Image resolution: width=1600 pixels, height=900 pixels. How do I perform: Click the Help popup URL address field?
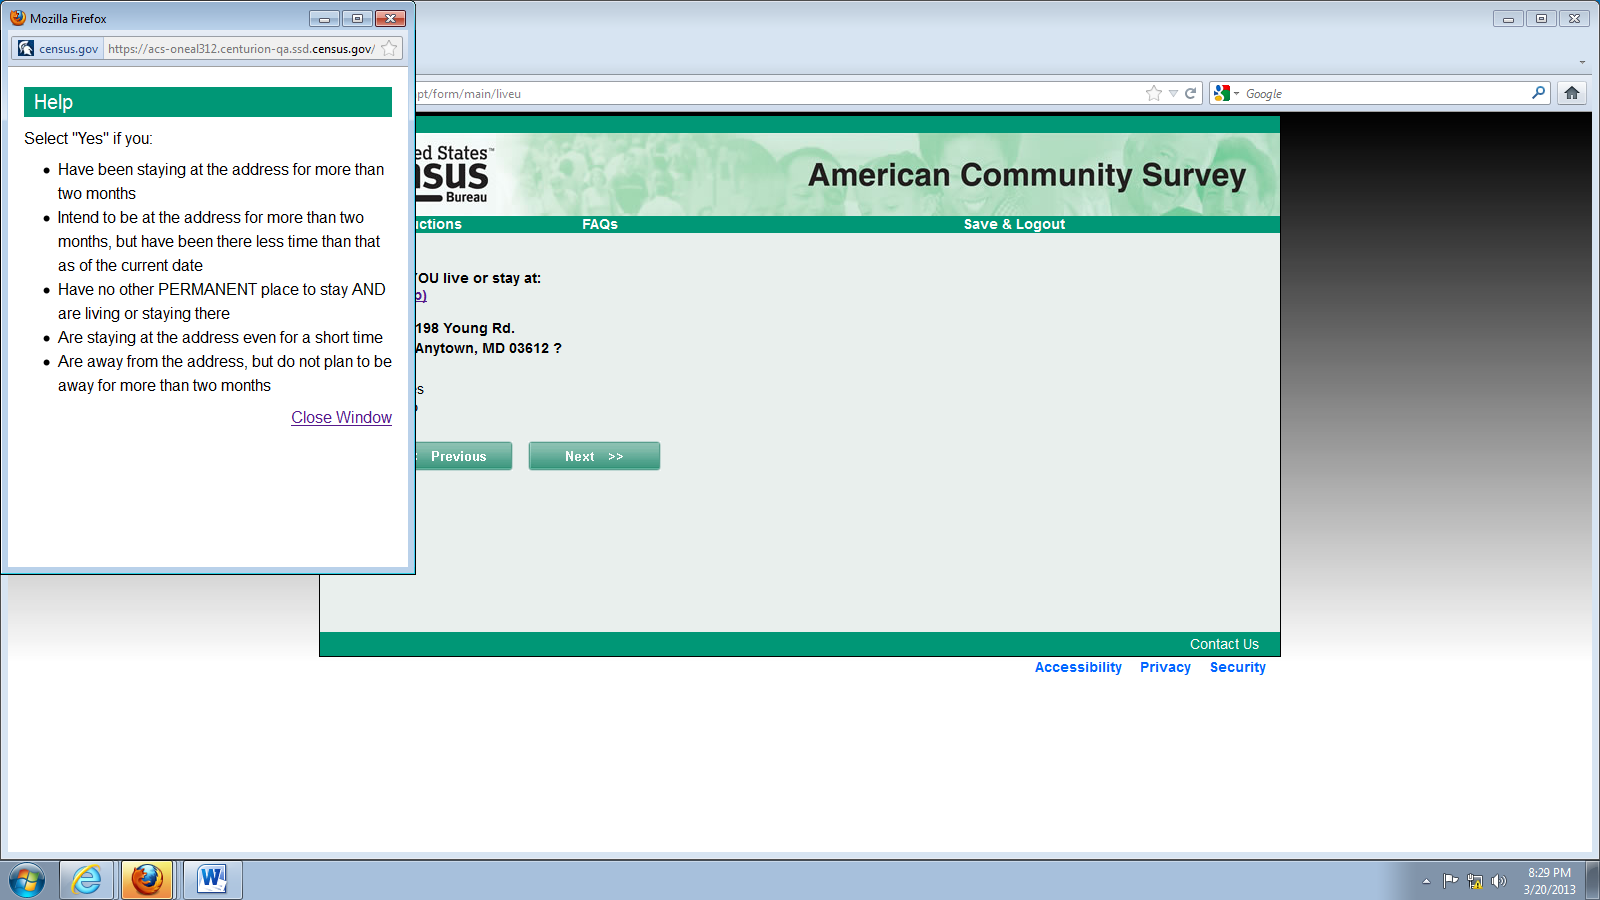[241, 48]
